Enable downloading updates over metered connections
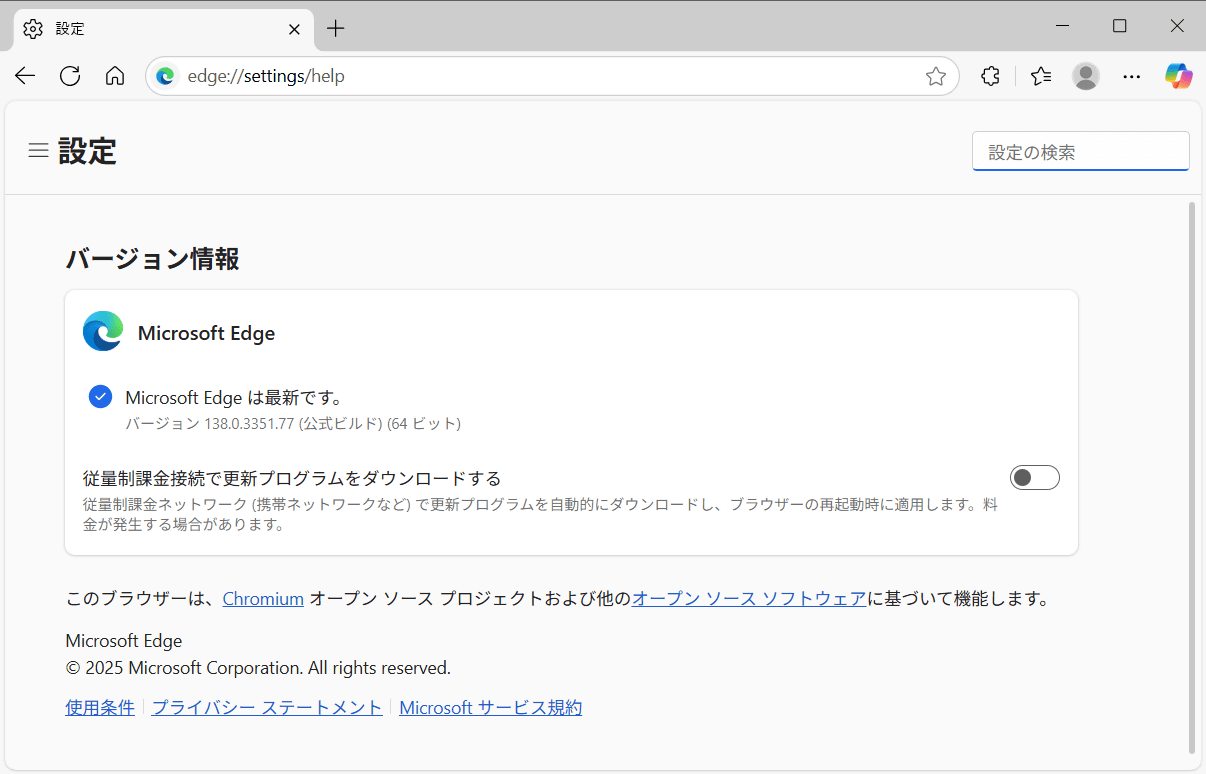This screenshot has height=774, width=1206. click(1035, 478)
